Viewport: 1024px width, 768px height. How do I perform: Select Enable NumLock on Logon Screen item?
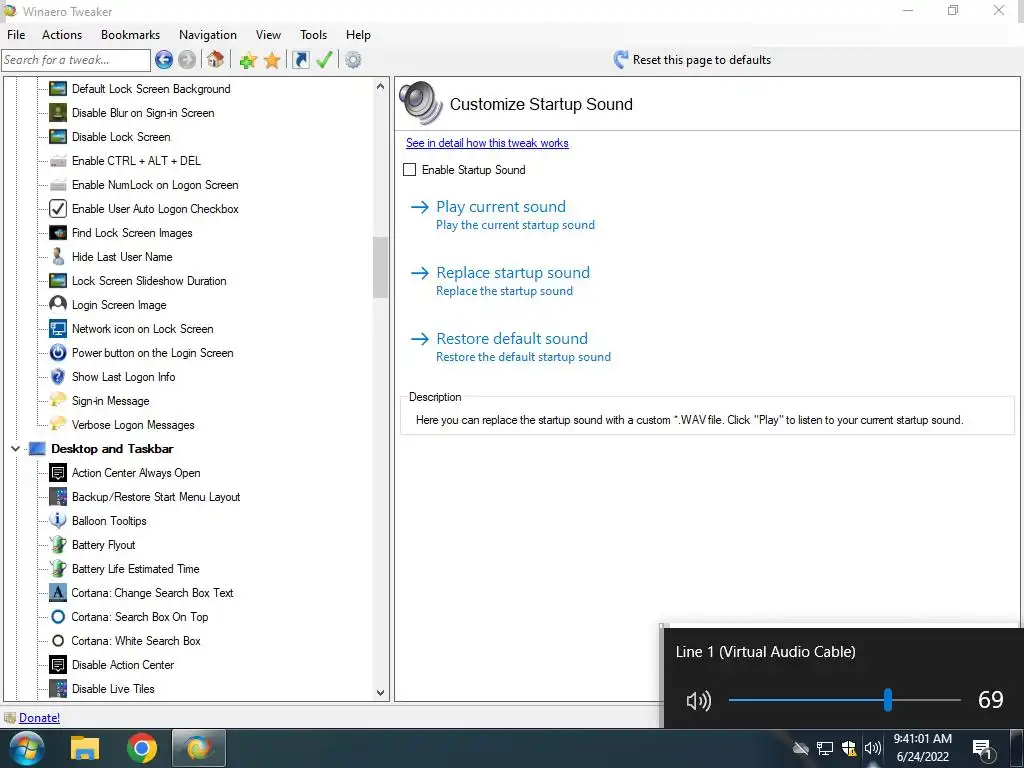coord(155,185)
